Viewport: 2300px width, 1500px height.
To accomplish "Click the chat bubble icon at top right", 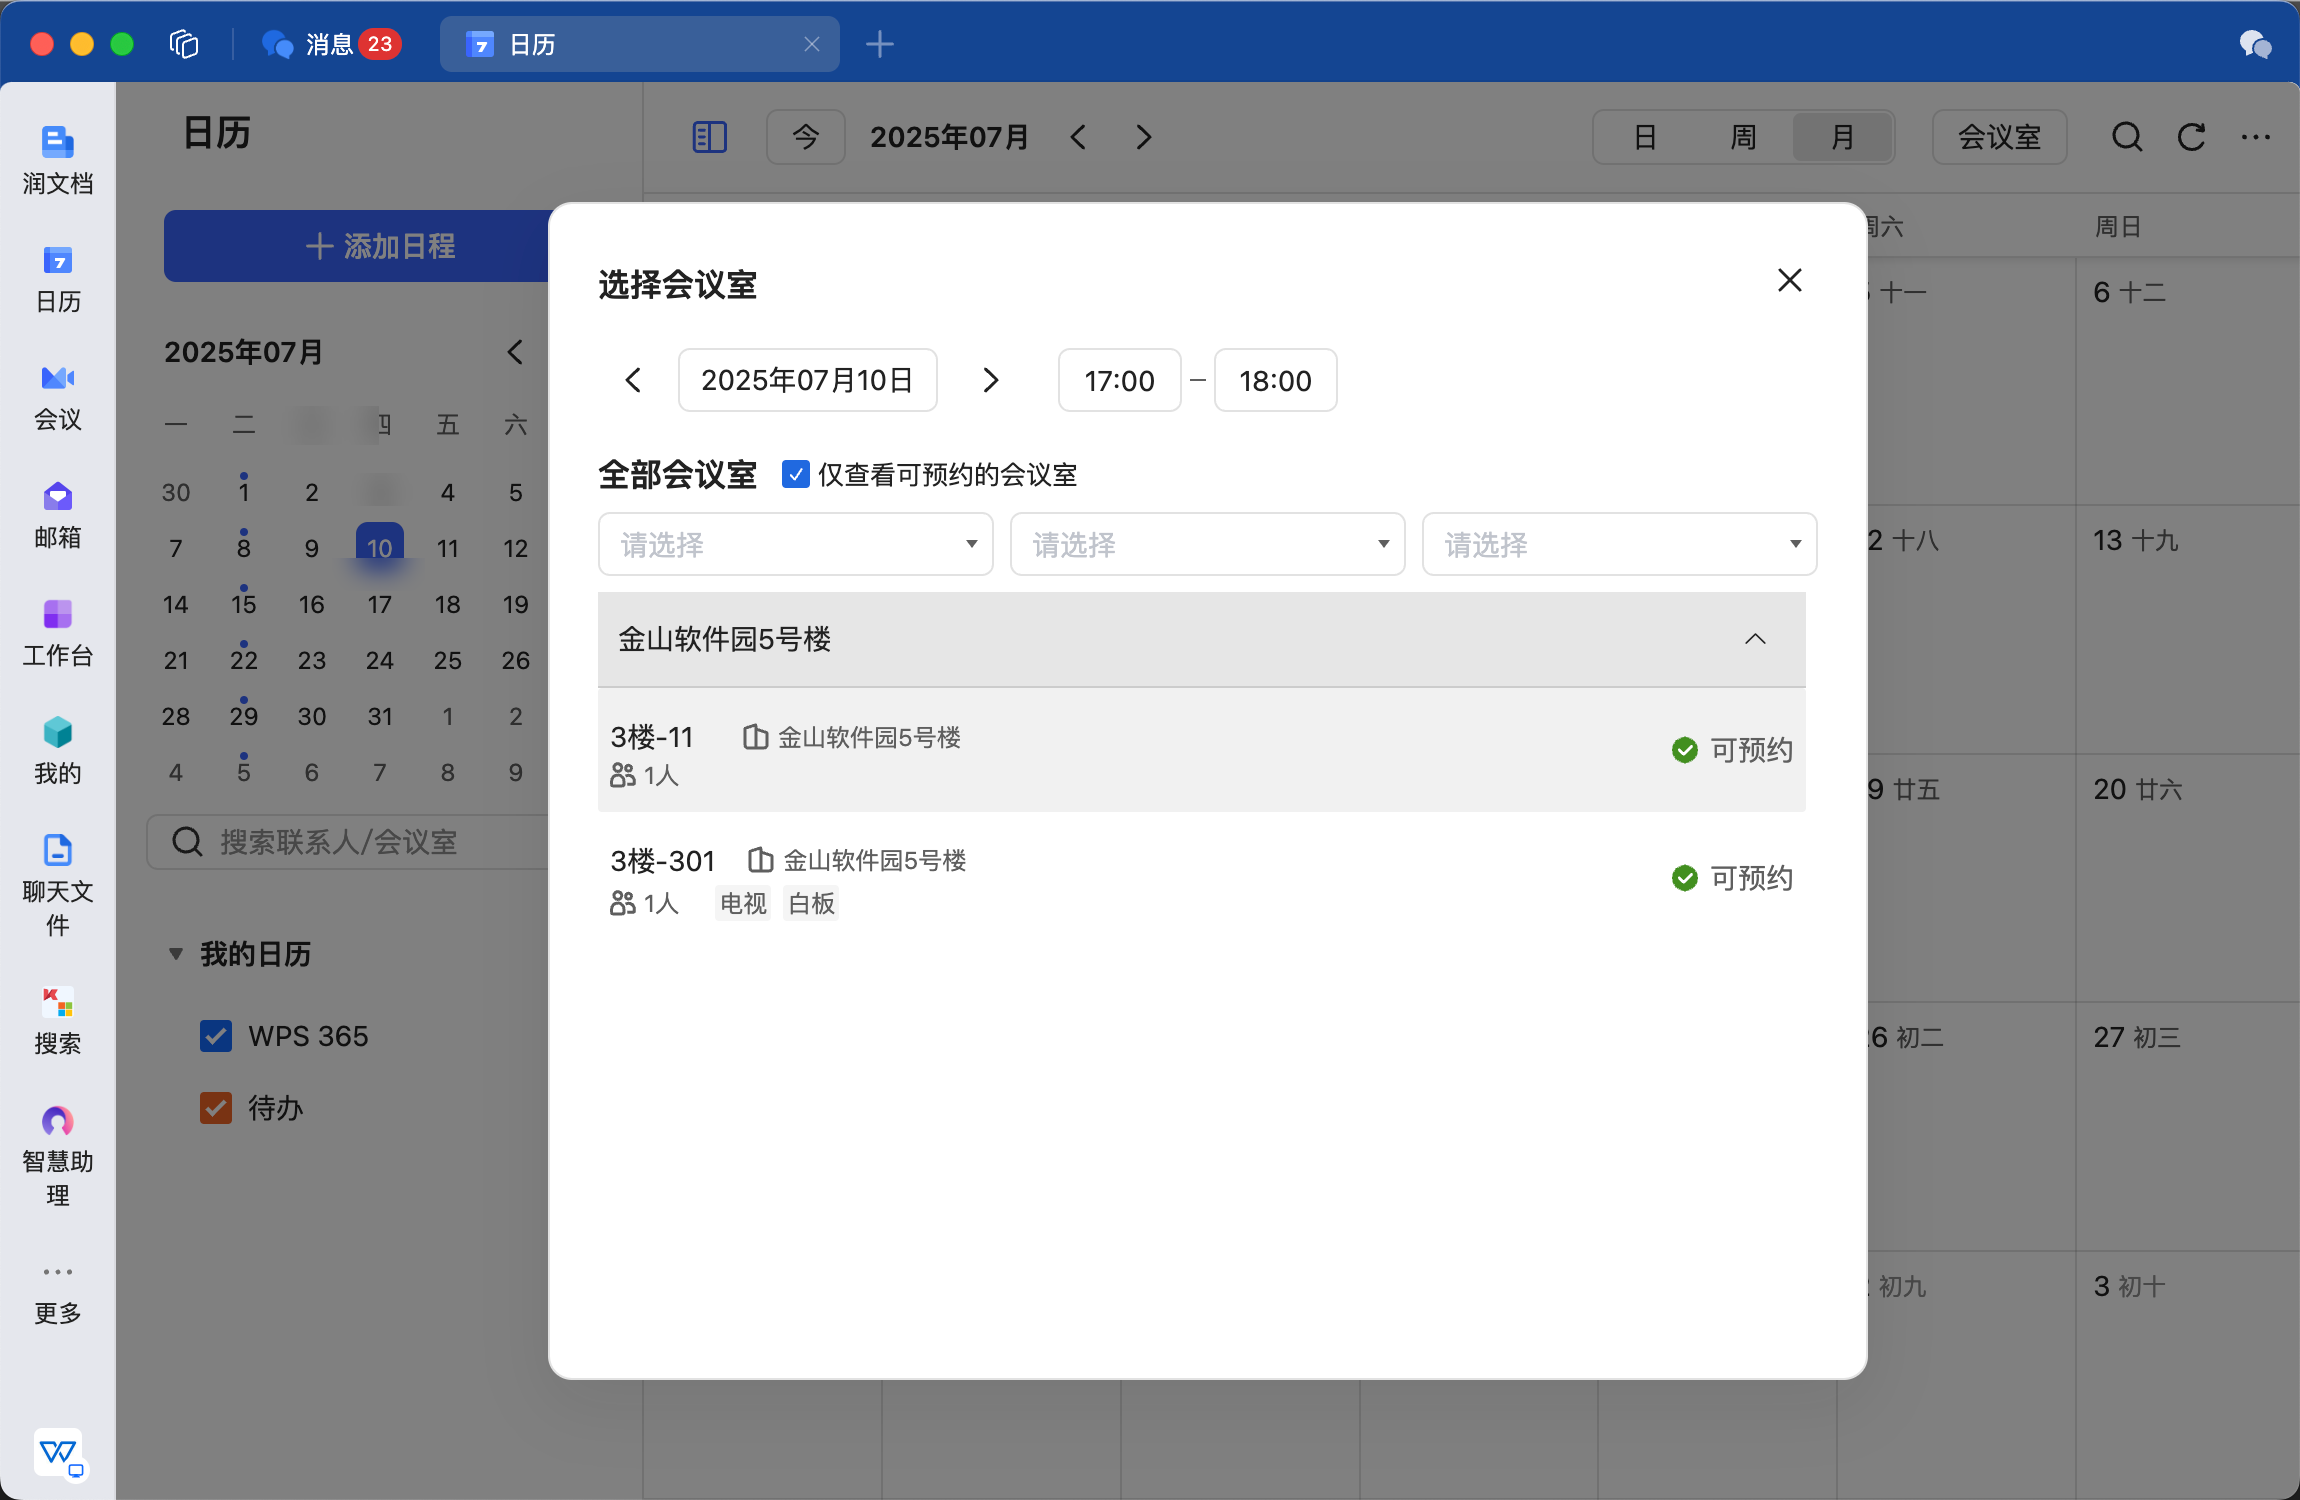I will [2255, 44].
